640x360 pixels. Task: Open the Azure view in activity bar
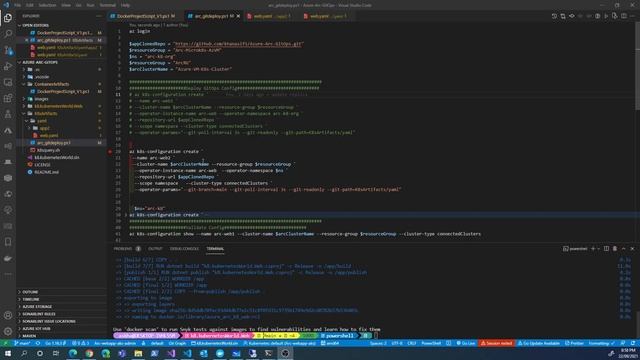(x=8, y=130)
